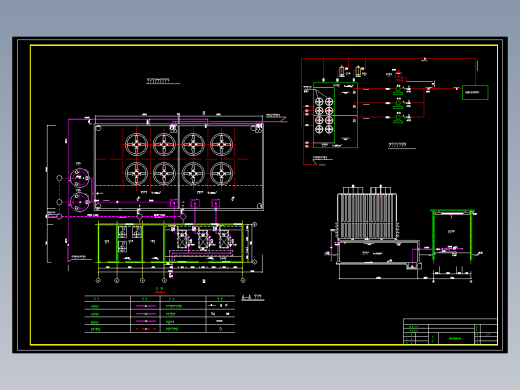
Task: Select the louvered cooling tower in the elevation view
Action: click(367, 212)
